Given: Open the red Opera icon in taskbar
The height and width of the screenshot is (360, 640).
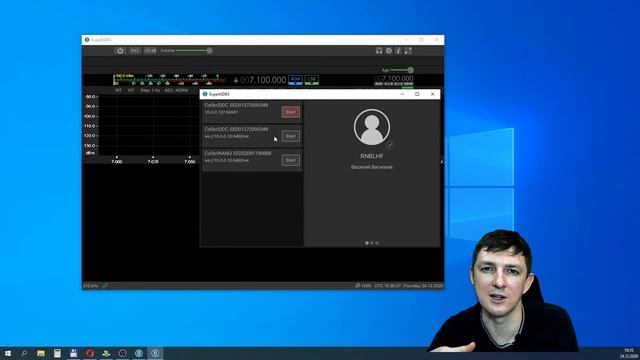Looking at the screenshot, I should pyautogui.click(x=90, y=353).
